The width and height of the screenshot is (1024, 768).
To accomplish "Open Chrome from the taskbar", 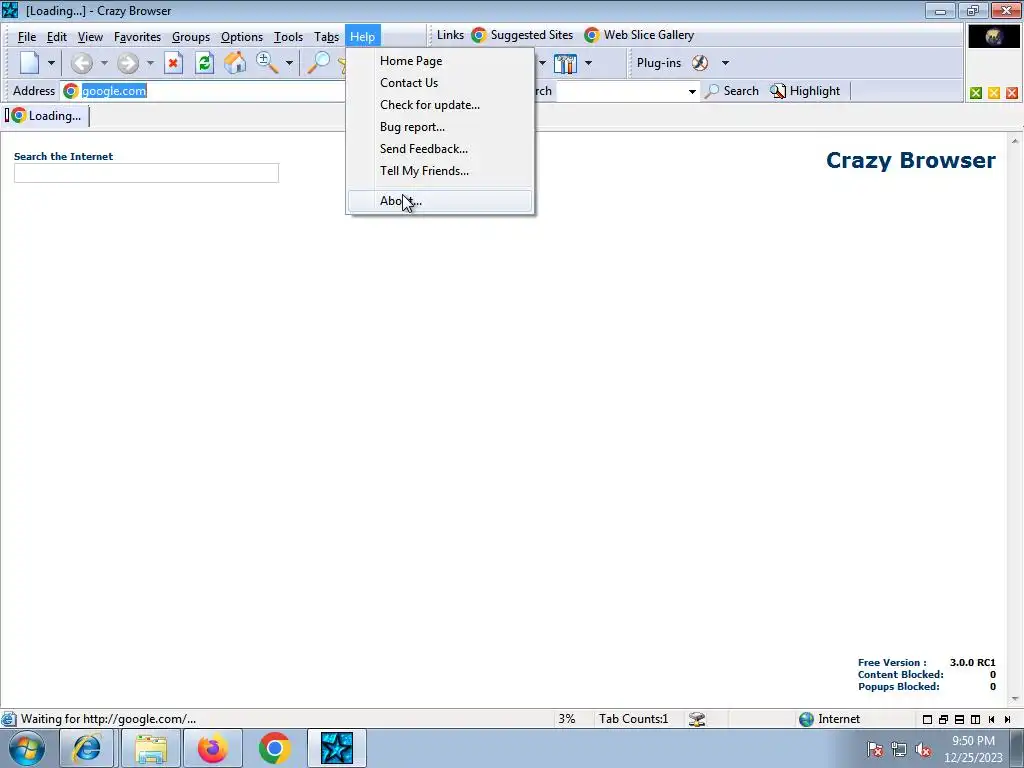I will click(x=274, y=748).
